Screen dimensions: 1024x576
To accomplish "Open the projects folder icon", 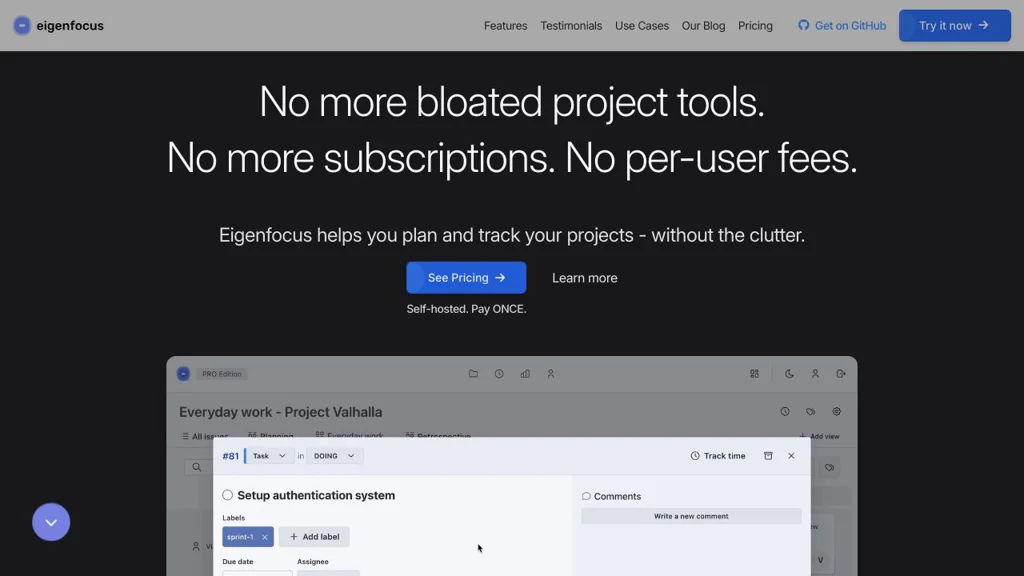I will (473, 374).
